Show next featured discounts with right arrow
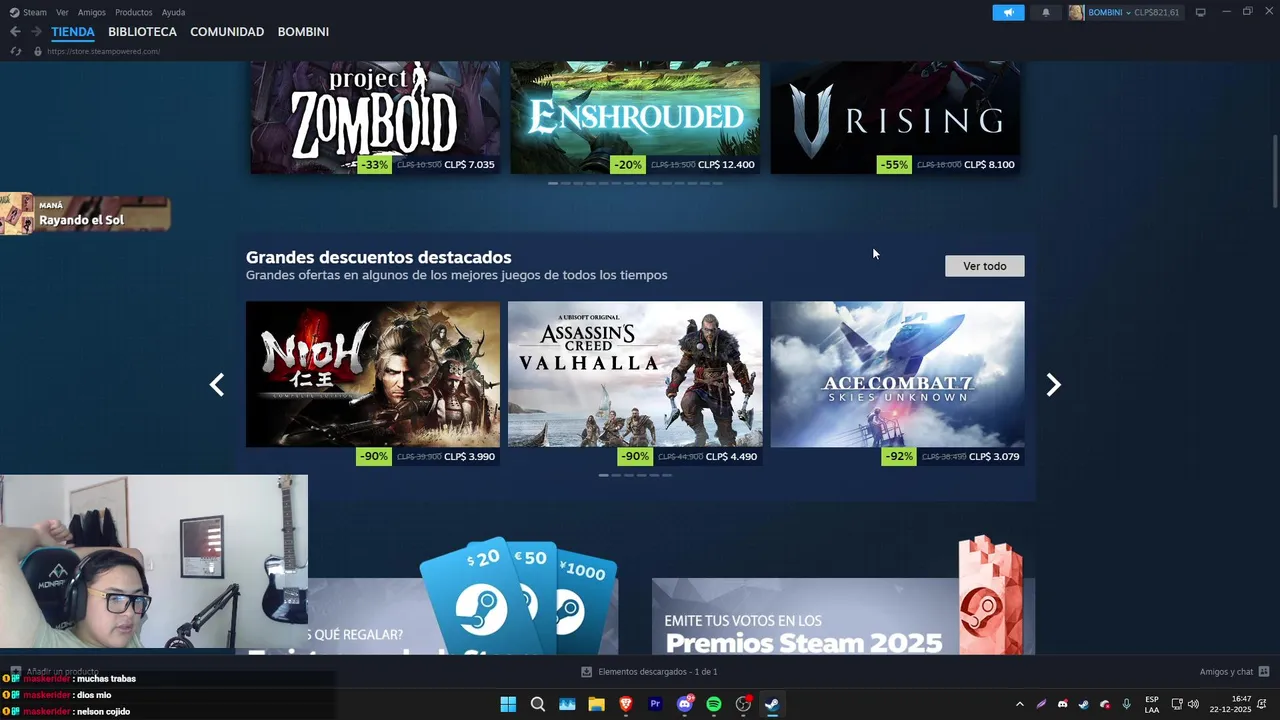Viewport: 1280px width, 720px height. (1053, 385)
